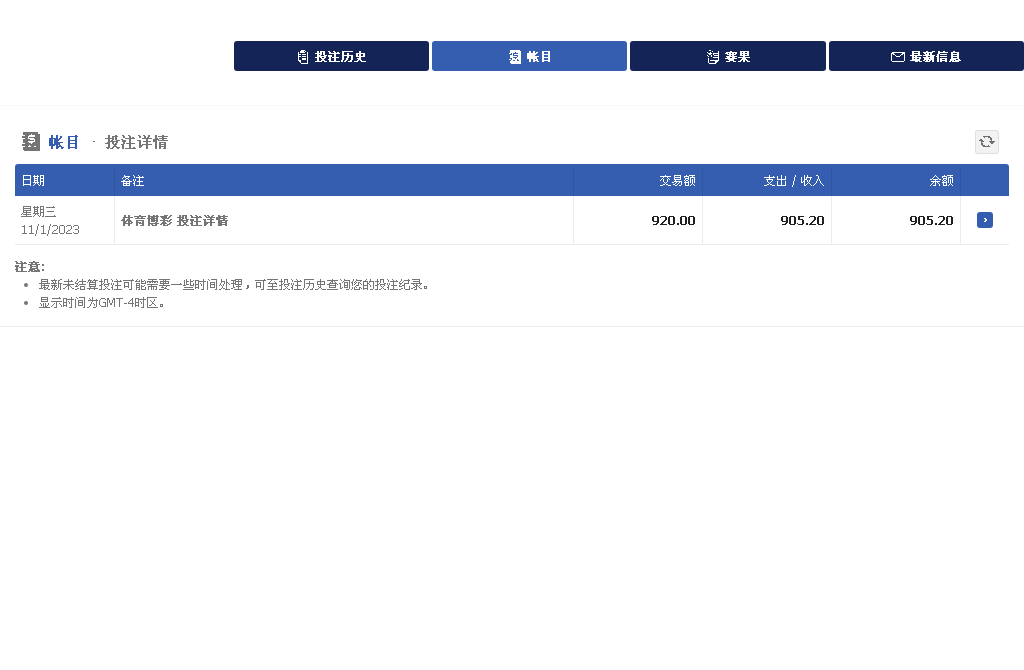This screenshot has width=1024, height=670.
Task: Expand the 11/1/2023 row arrow
Action: [985, 220]
